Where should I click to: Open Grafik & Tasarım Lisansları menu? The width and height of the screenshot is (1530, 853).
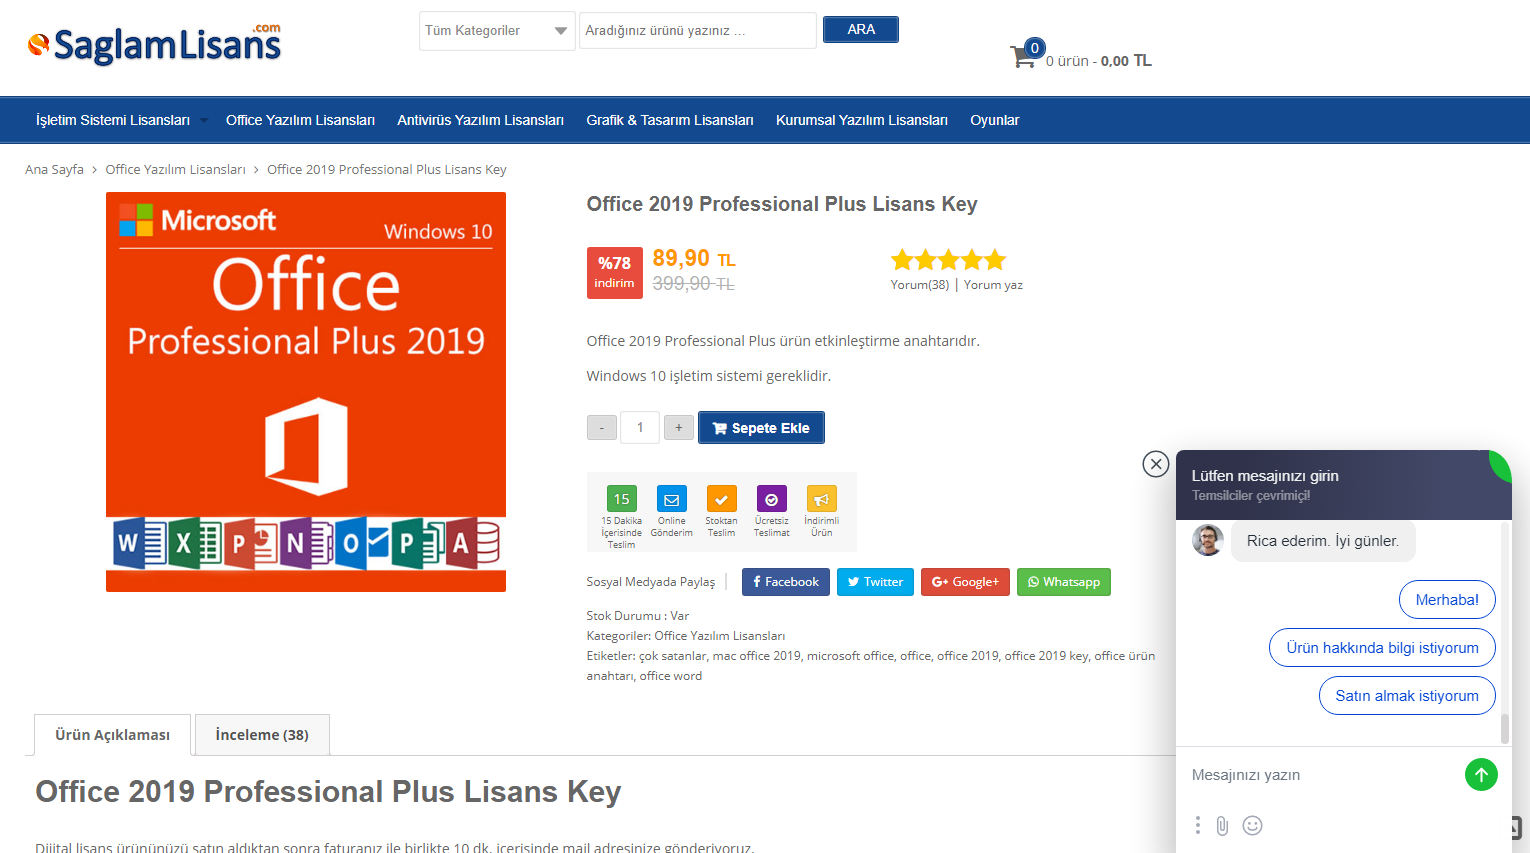pyautogui.click(x=670, y=120)
